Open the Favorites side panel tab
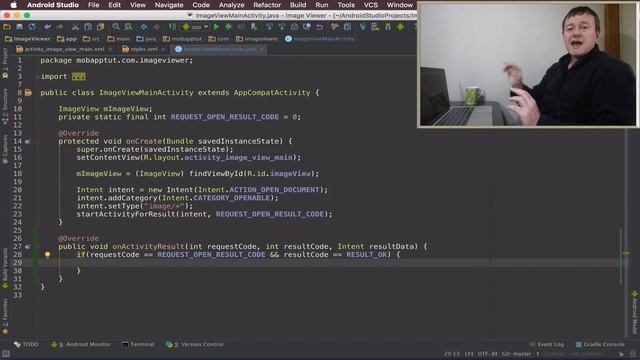The width and height of the screenshot is (640, 360). [x=5, y=316]
